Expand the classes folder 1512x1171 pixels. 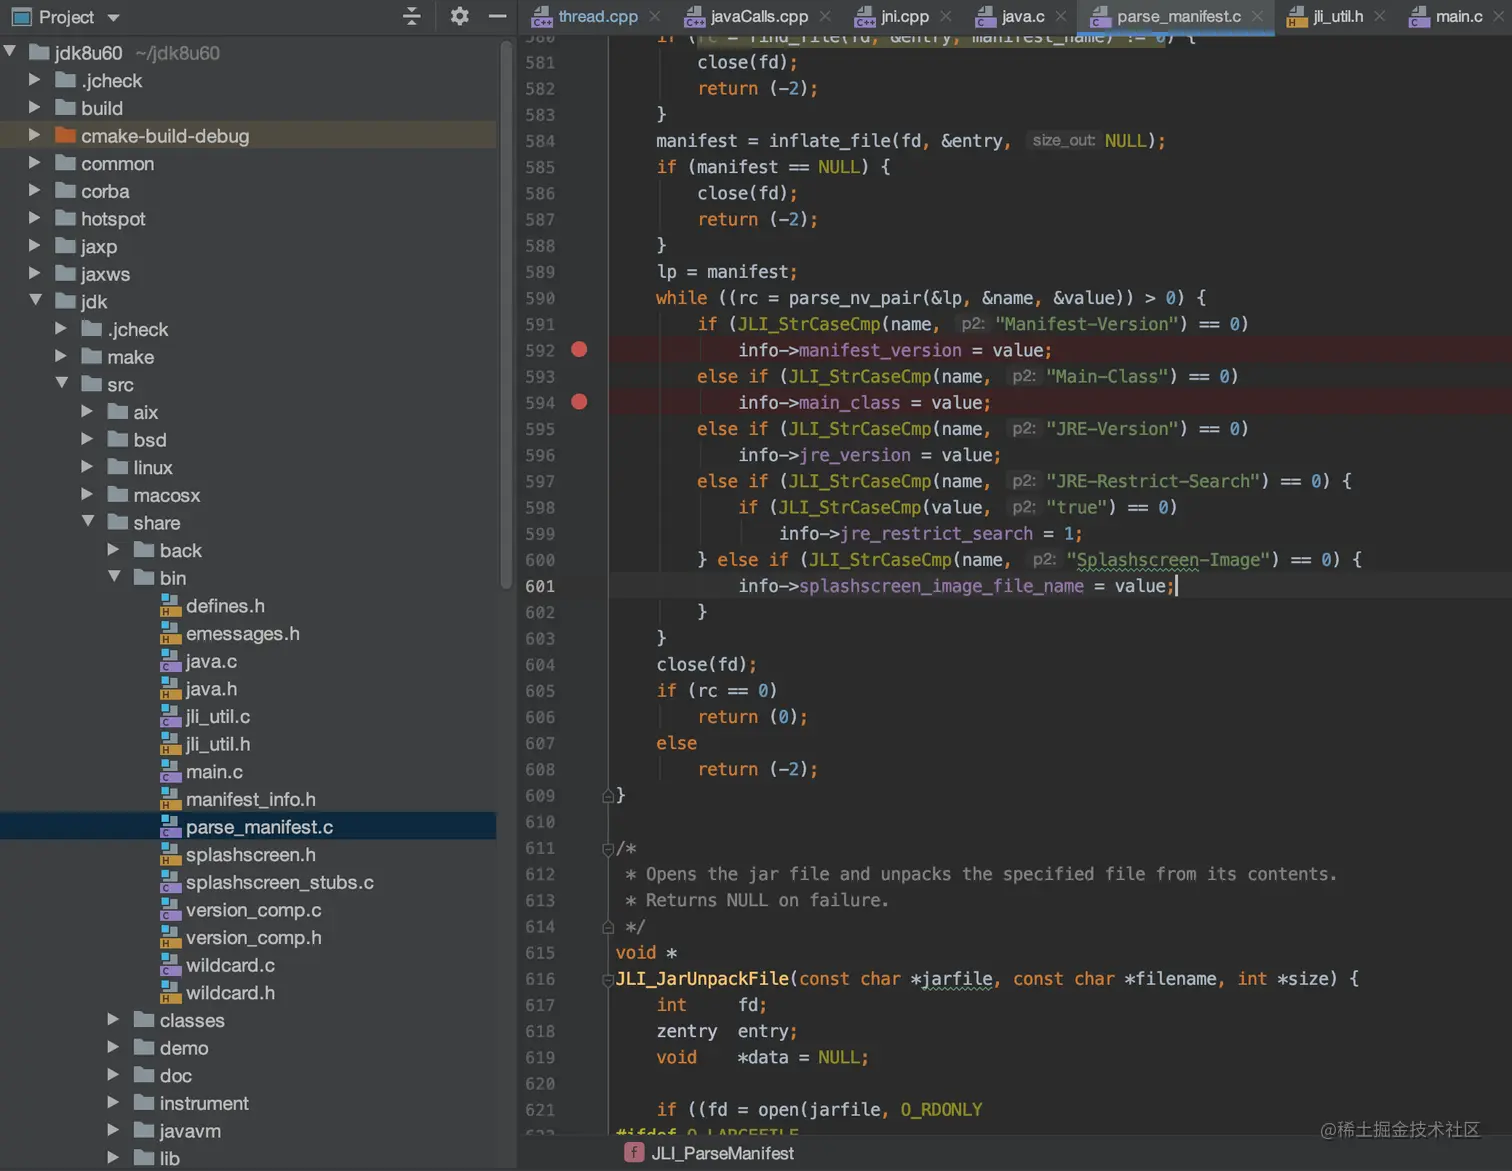click(x=114, y=1020)
